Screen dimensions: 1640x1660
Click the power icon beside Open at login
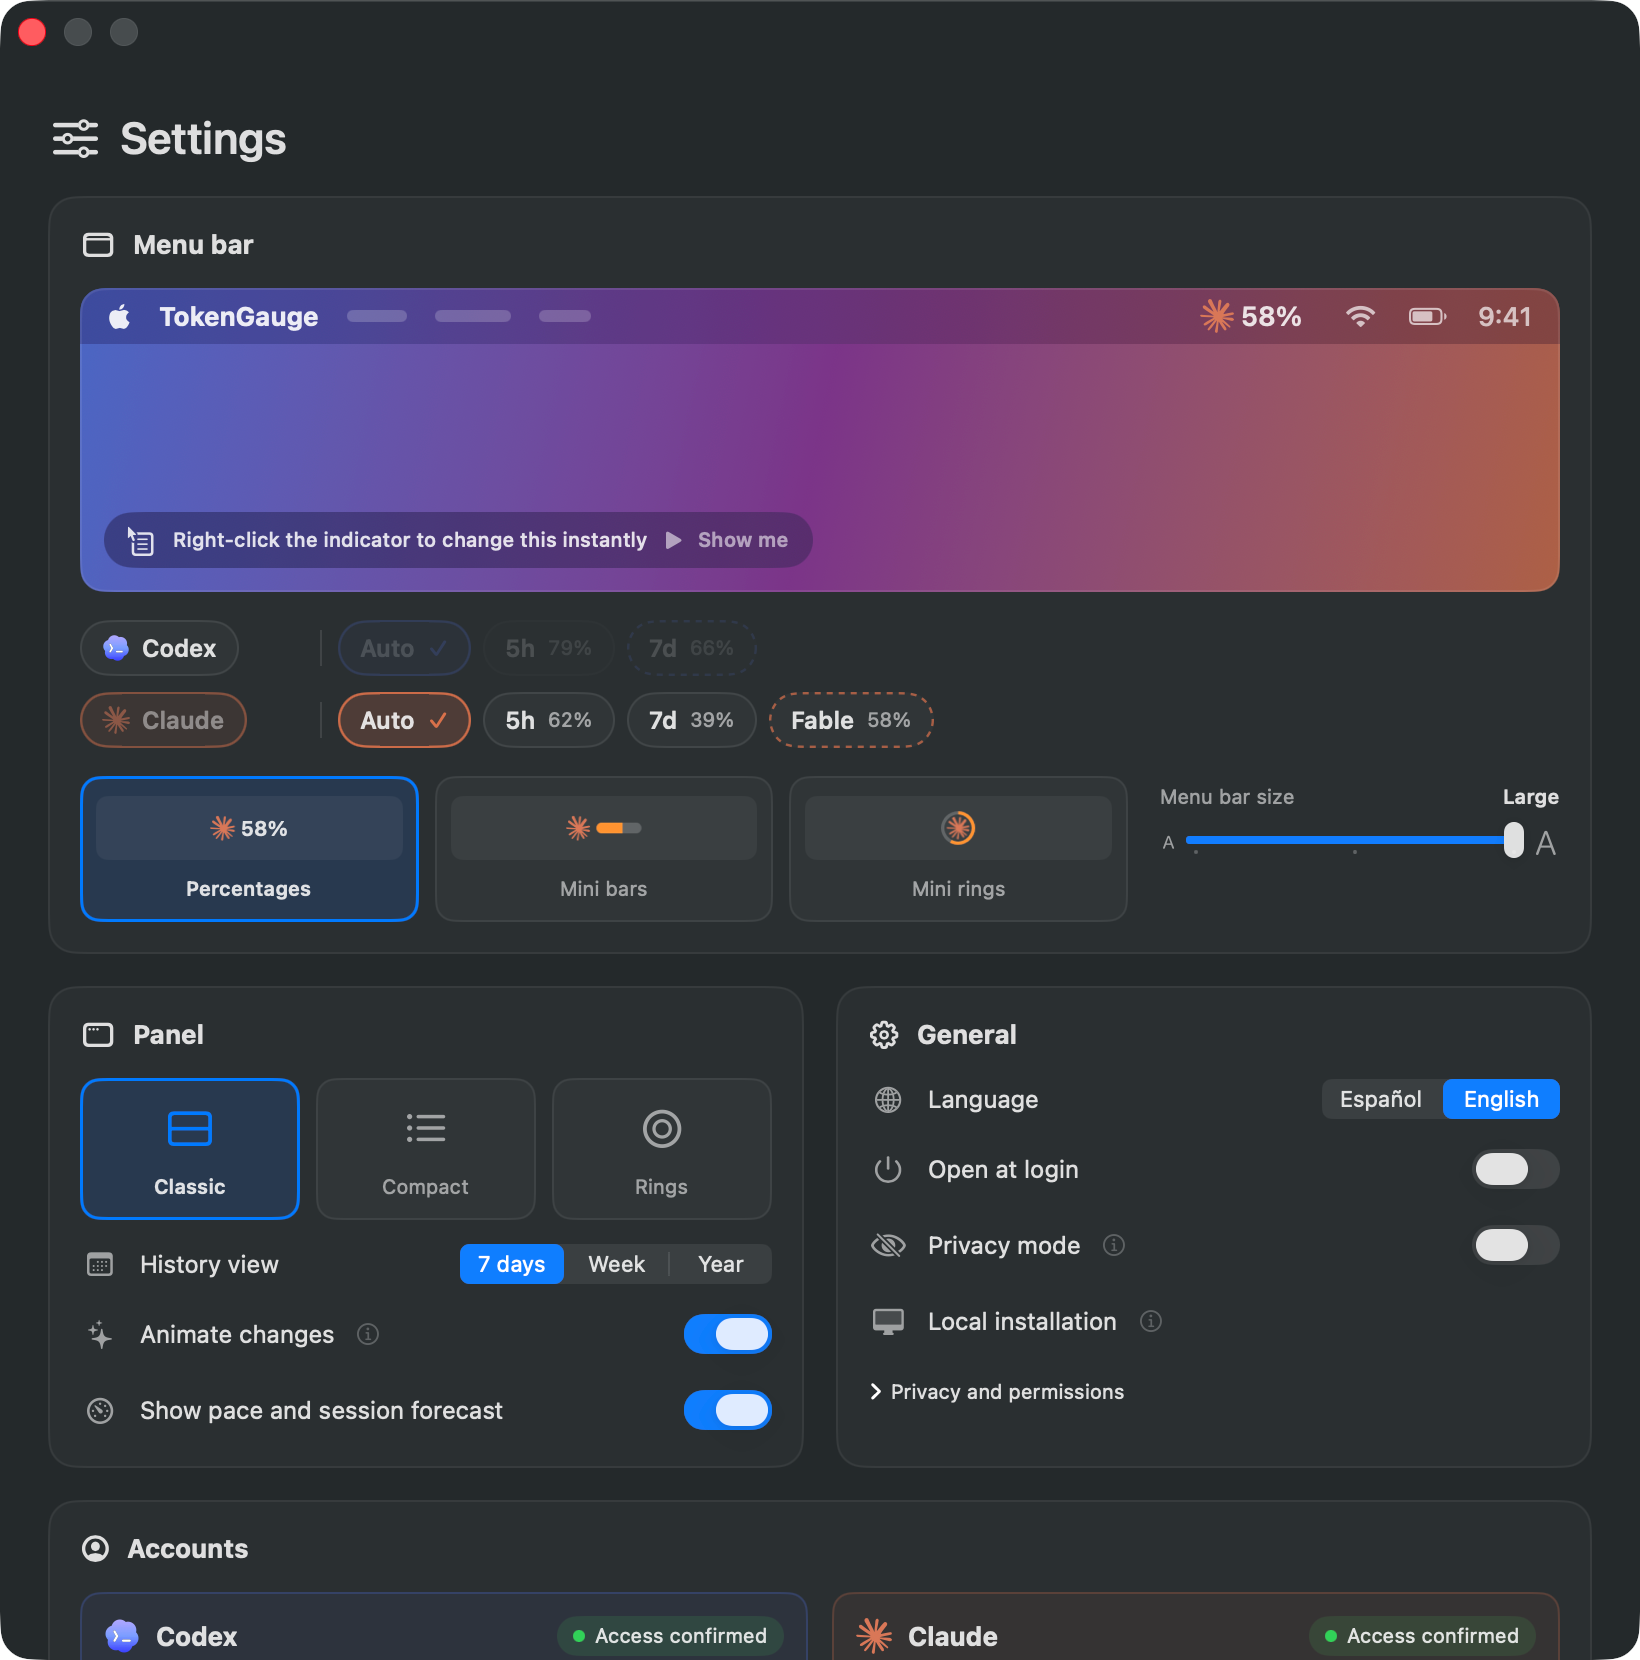[888, 1169]
